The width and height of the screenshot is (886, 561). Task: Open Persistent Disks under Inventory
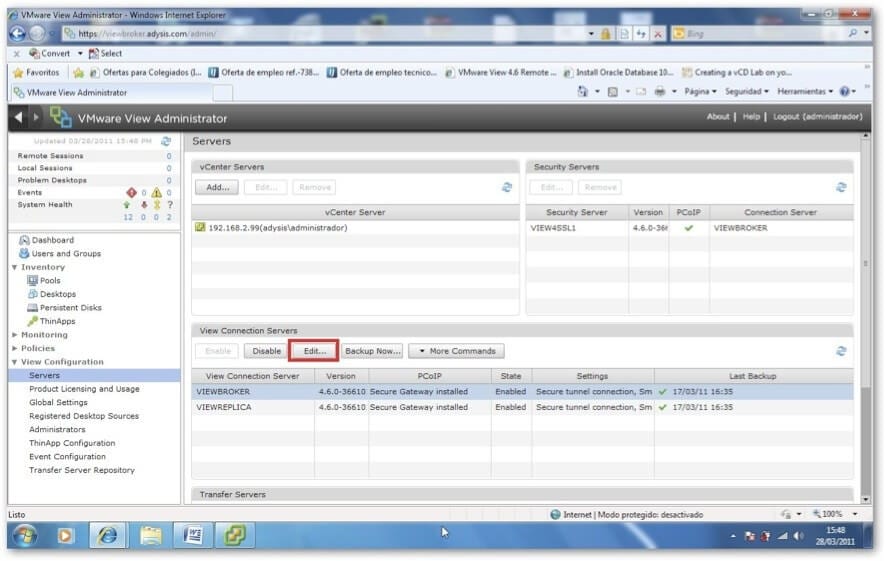(71, 308)
